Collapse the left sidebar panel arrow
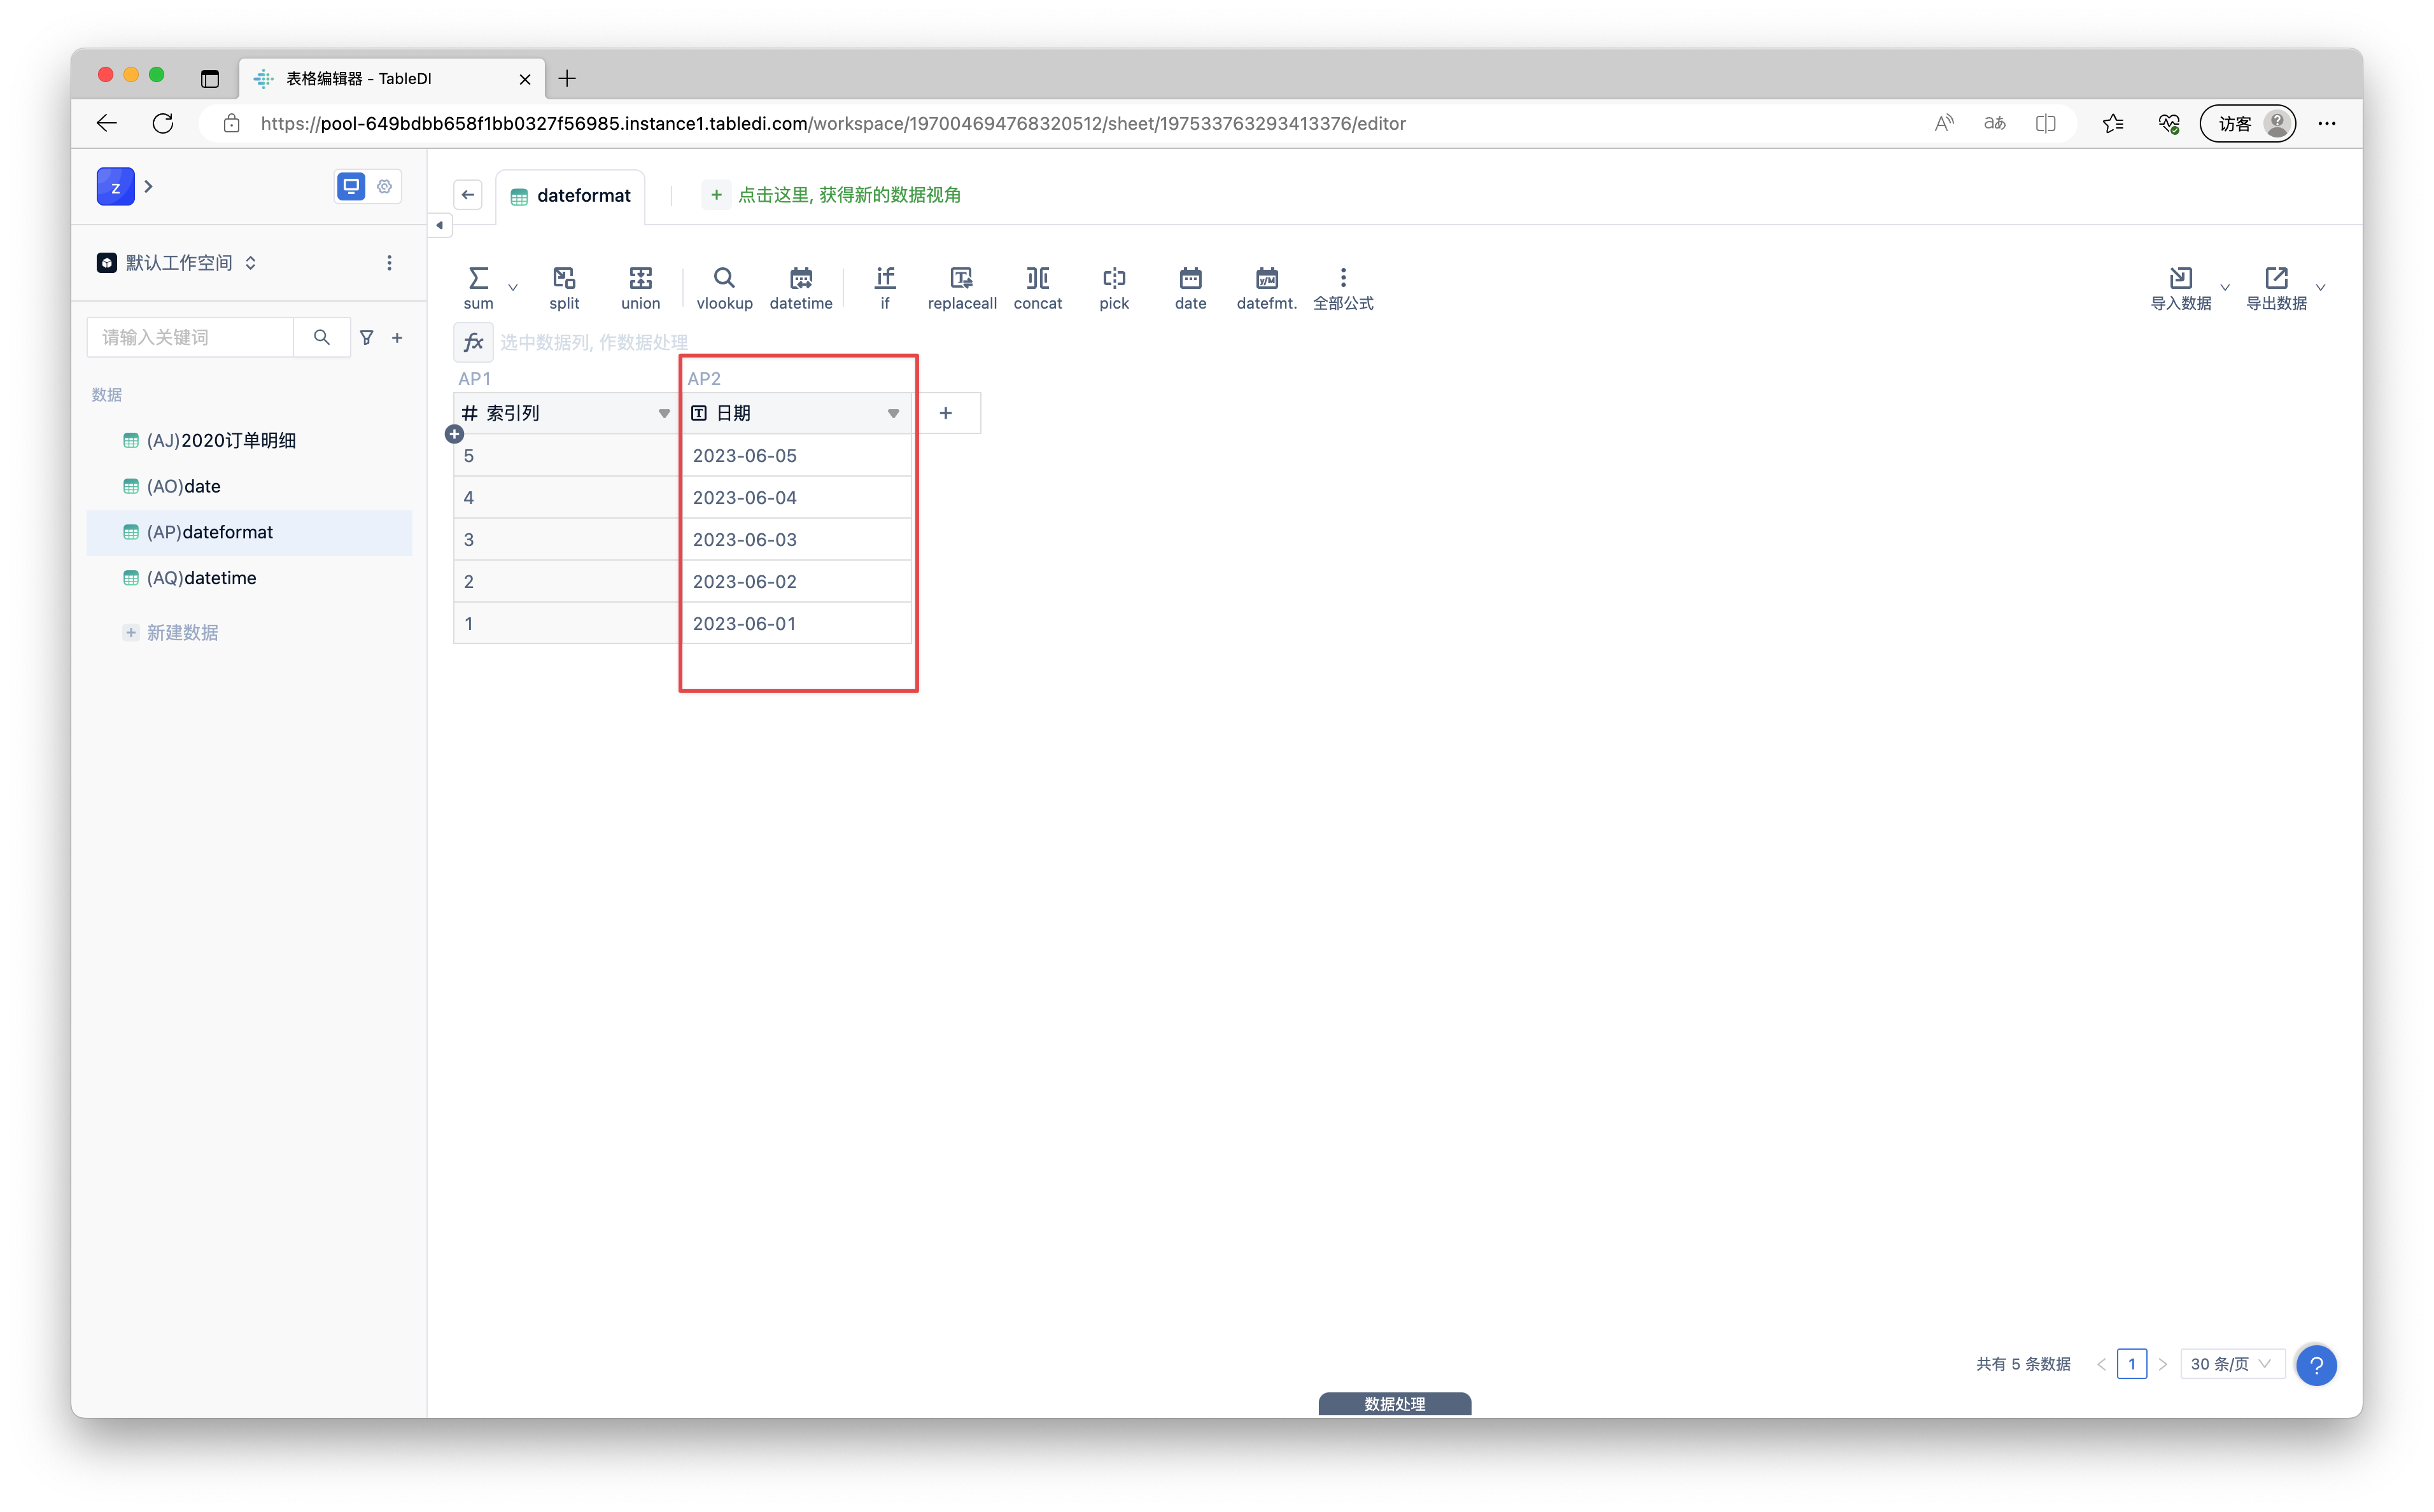This screenshot has height=1512, width=2434. click(x=440, y=225)
